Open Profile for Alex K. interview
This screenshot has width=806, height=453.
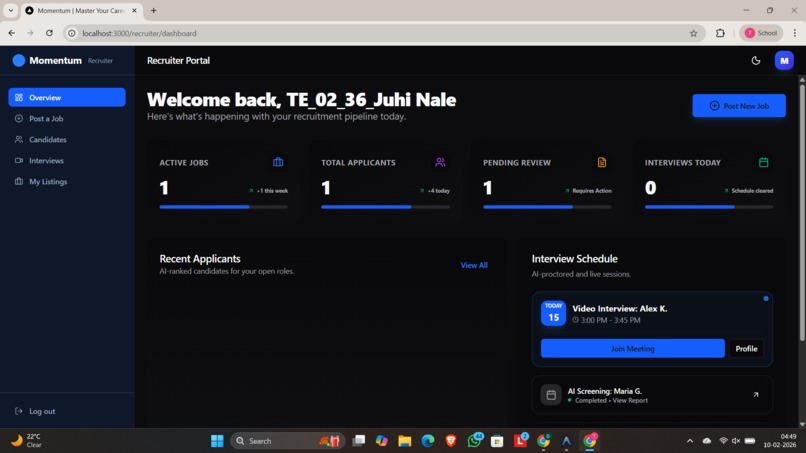point(746,349)
